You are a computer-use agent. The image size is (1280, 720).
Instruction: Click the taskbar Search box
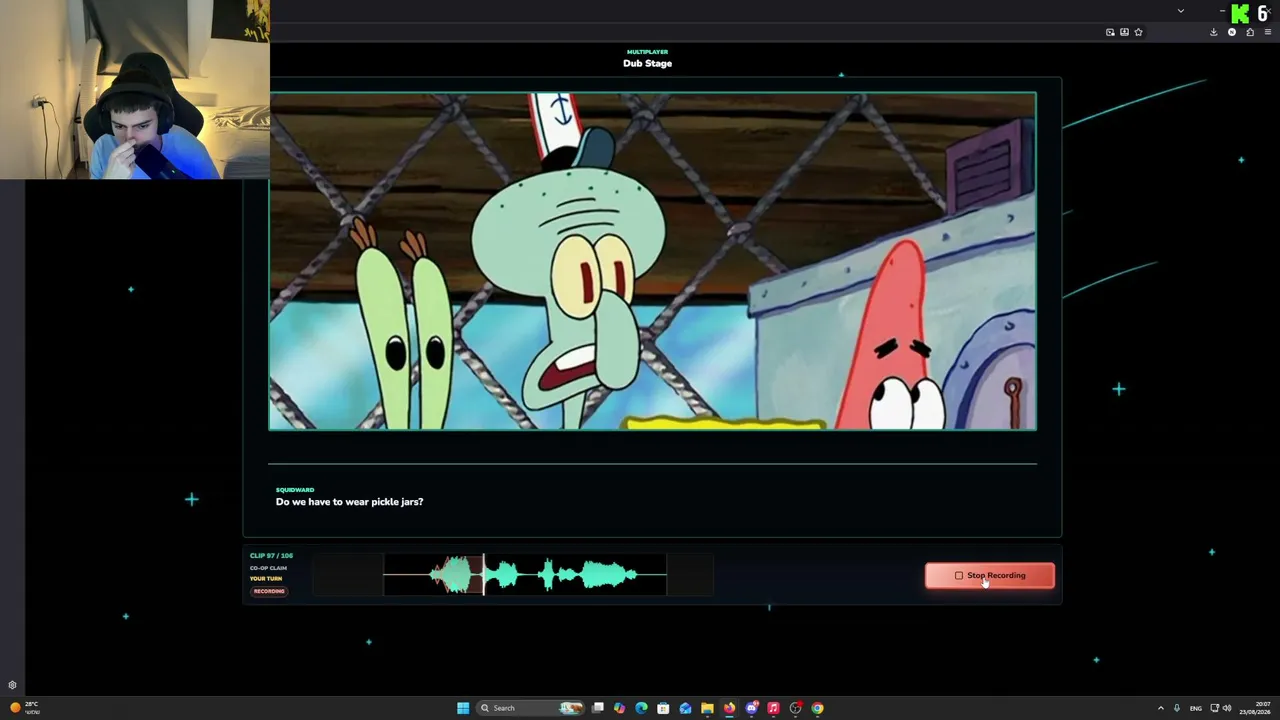pos(531,708)
